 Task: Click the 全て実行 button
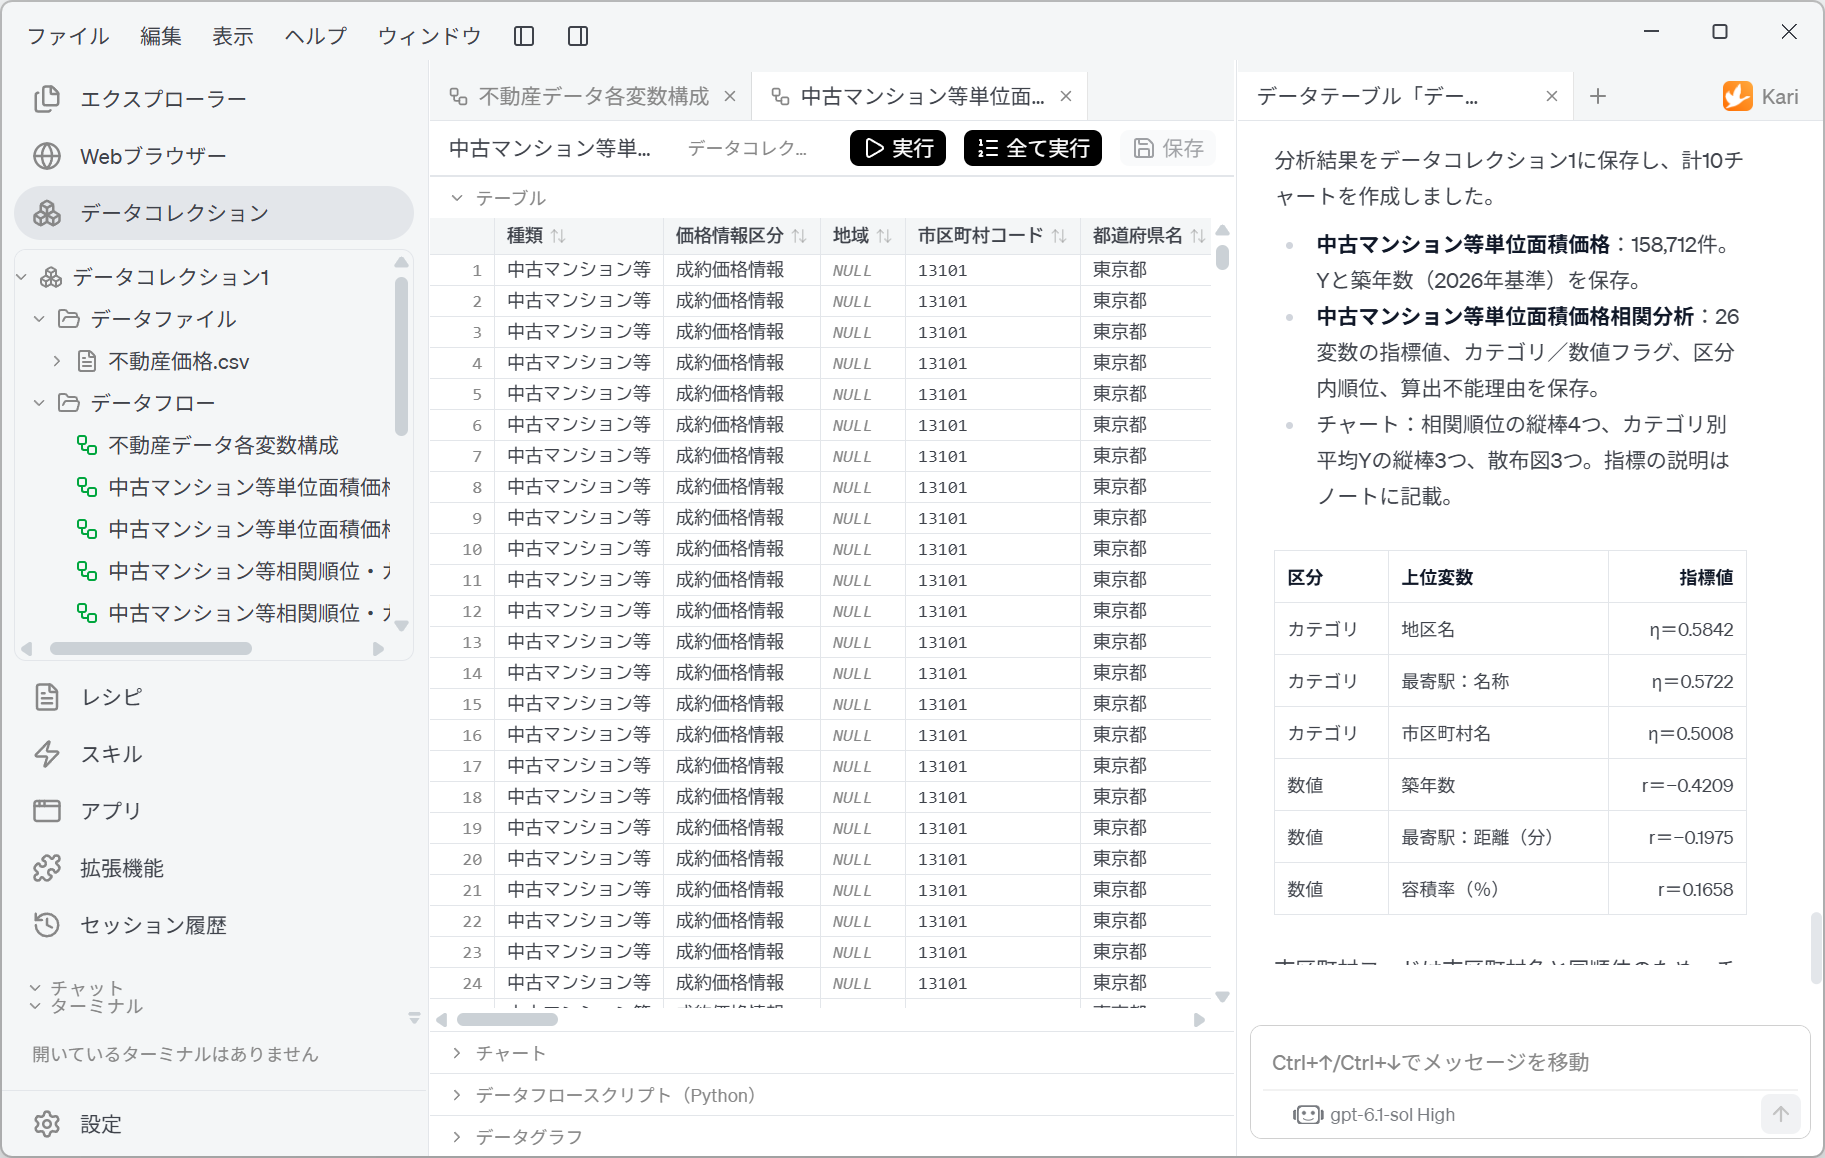(1033, 148)
